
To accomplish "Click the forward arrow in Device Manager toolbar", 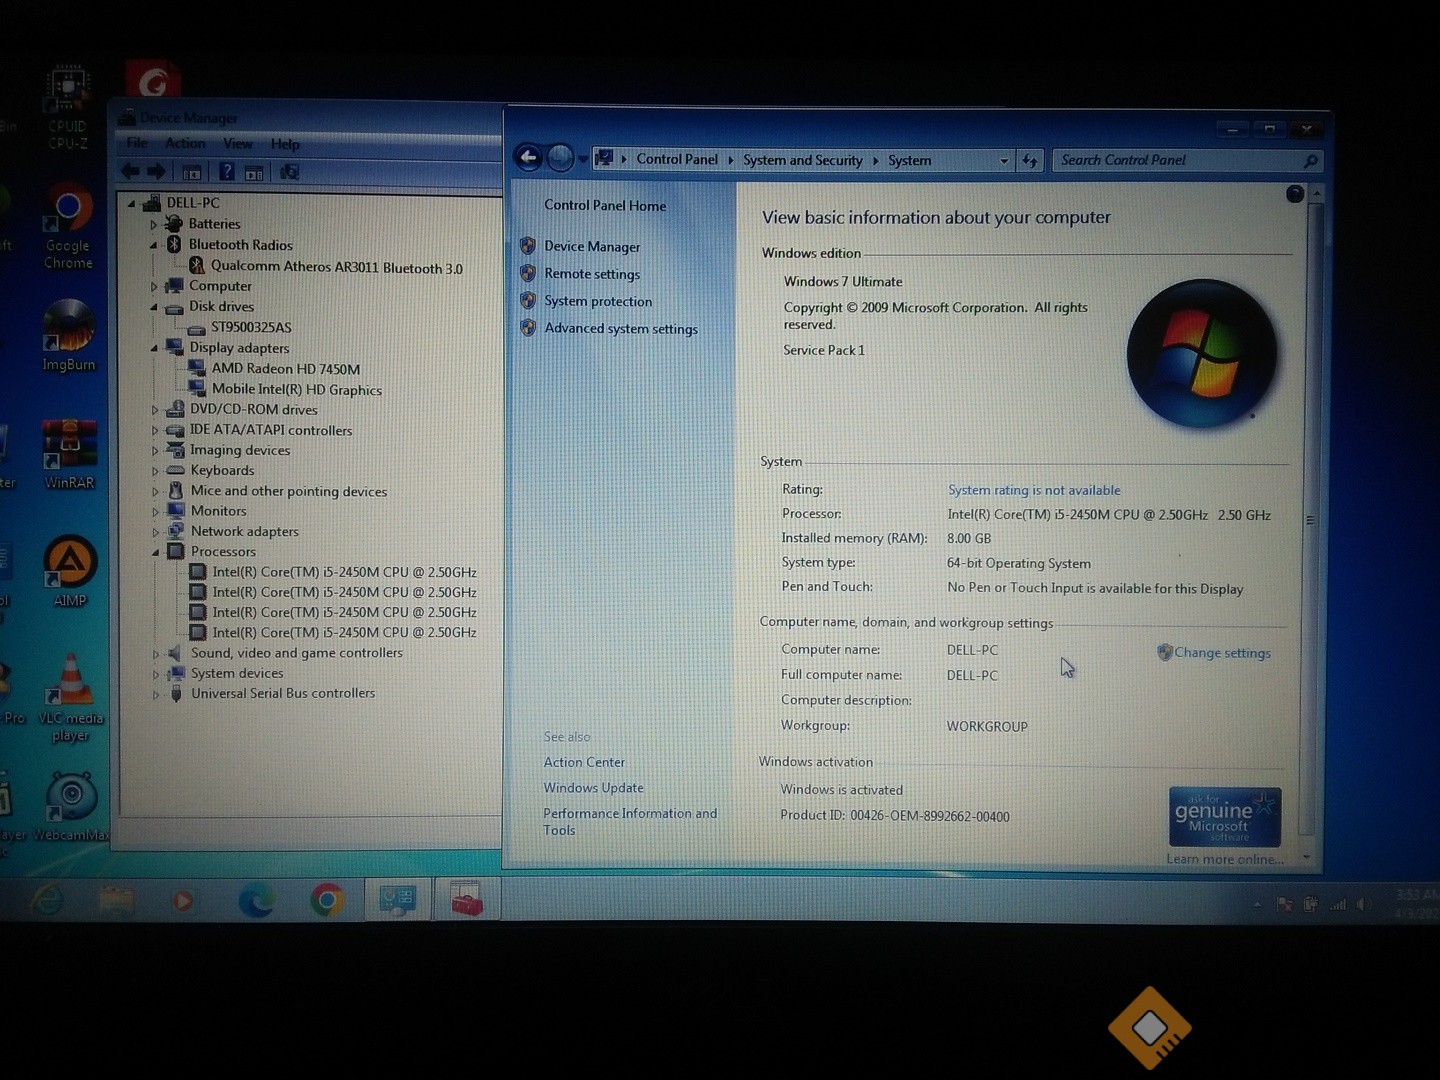I will click(156, 171).
